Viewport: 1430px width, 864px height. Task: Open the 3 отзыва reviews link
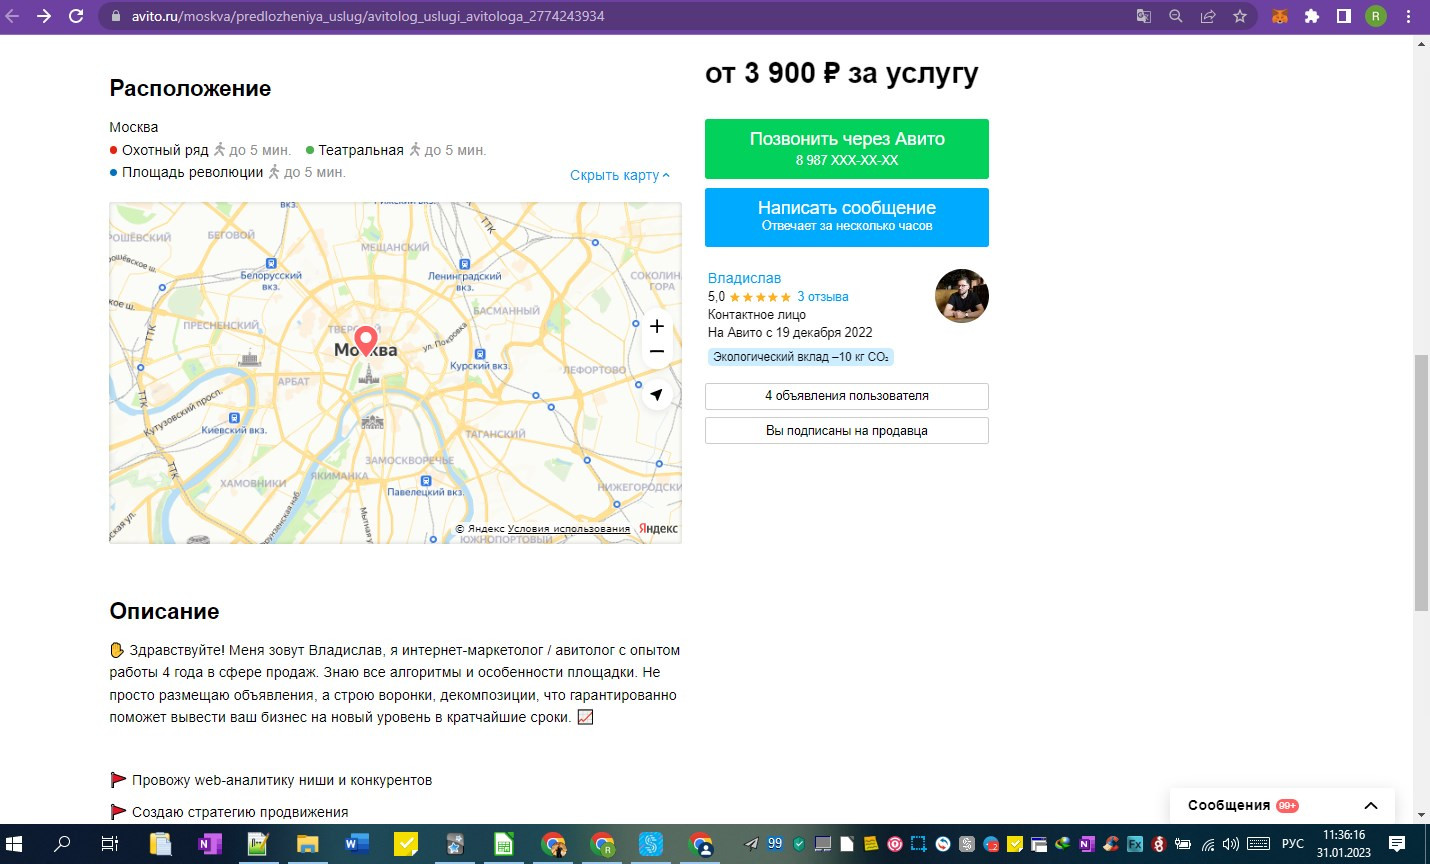[823, 297]
